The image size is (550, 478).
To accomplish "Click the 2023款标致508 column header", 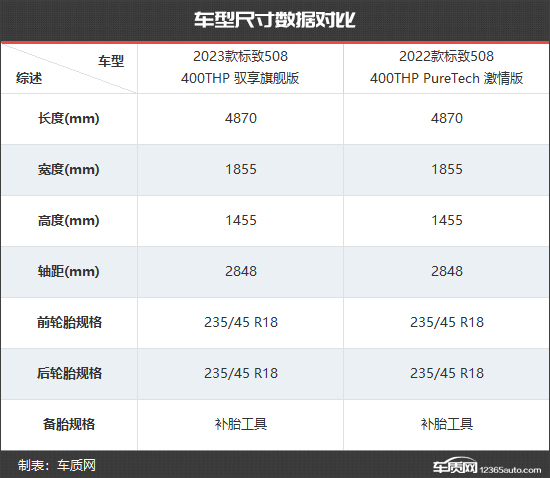I will 240,67.
